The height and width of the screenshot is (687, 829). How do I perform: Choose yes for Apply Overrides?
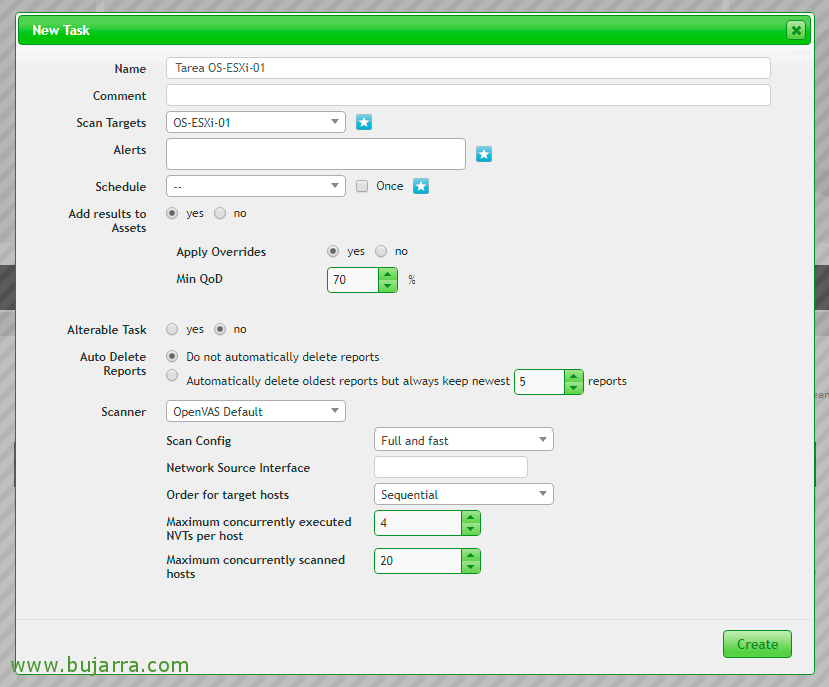click(333, 251)
